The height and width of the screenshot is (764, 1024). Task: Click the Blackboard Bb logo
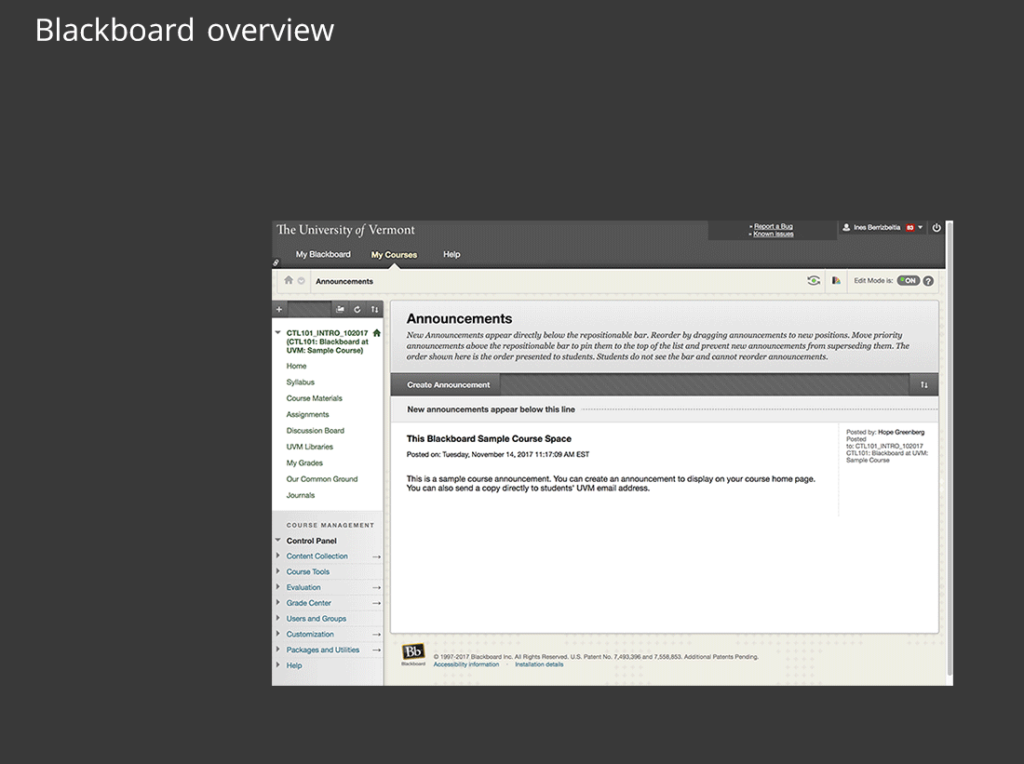pos(413,652)
